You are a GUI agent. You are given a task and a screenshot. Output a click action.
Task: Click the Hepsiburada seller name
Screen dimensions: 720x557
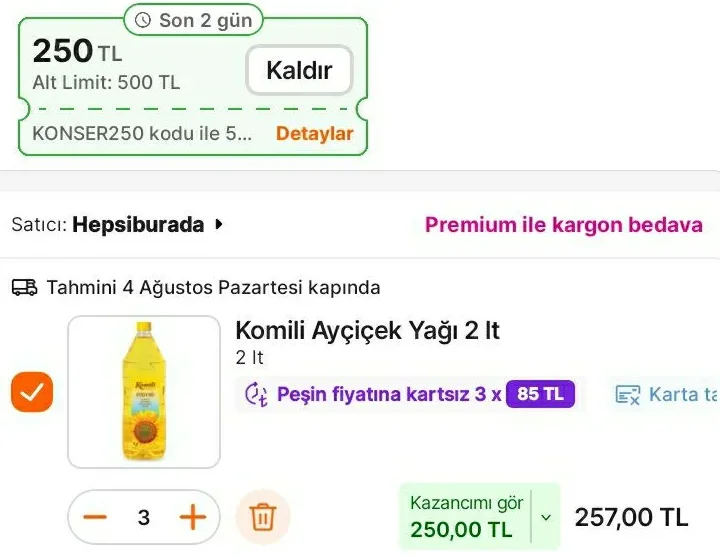[138, 225]
